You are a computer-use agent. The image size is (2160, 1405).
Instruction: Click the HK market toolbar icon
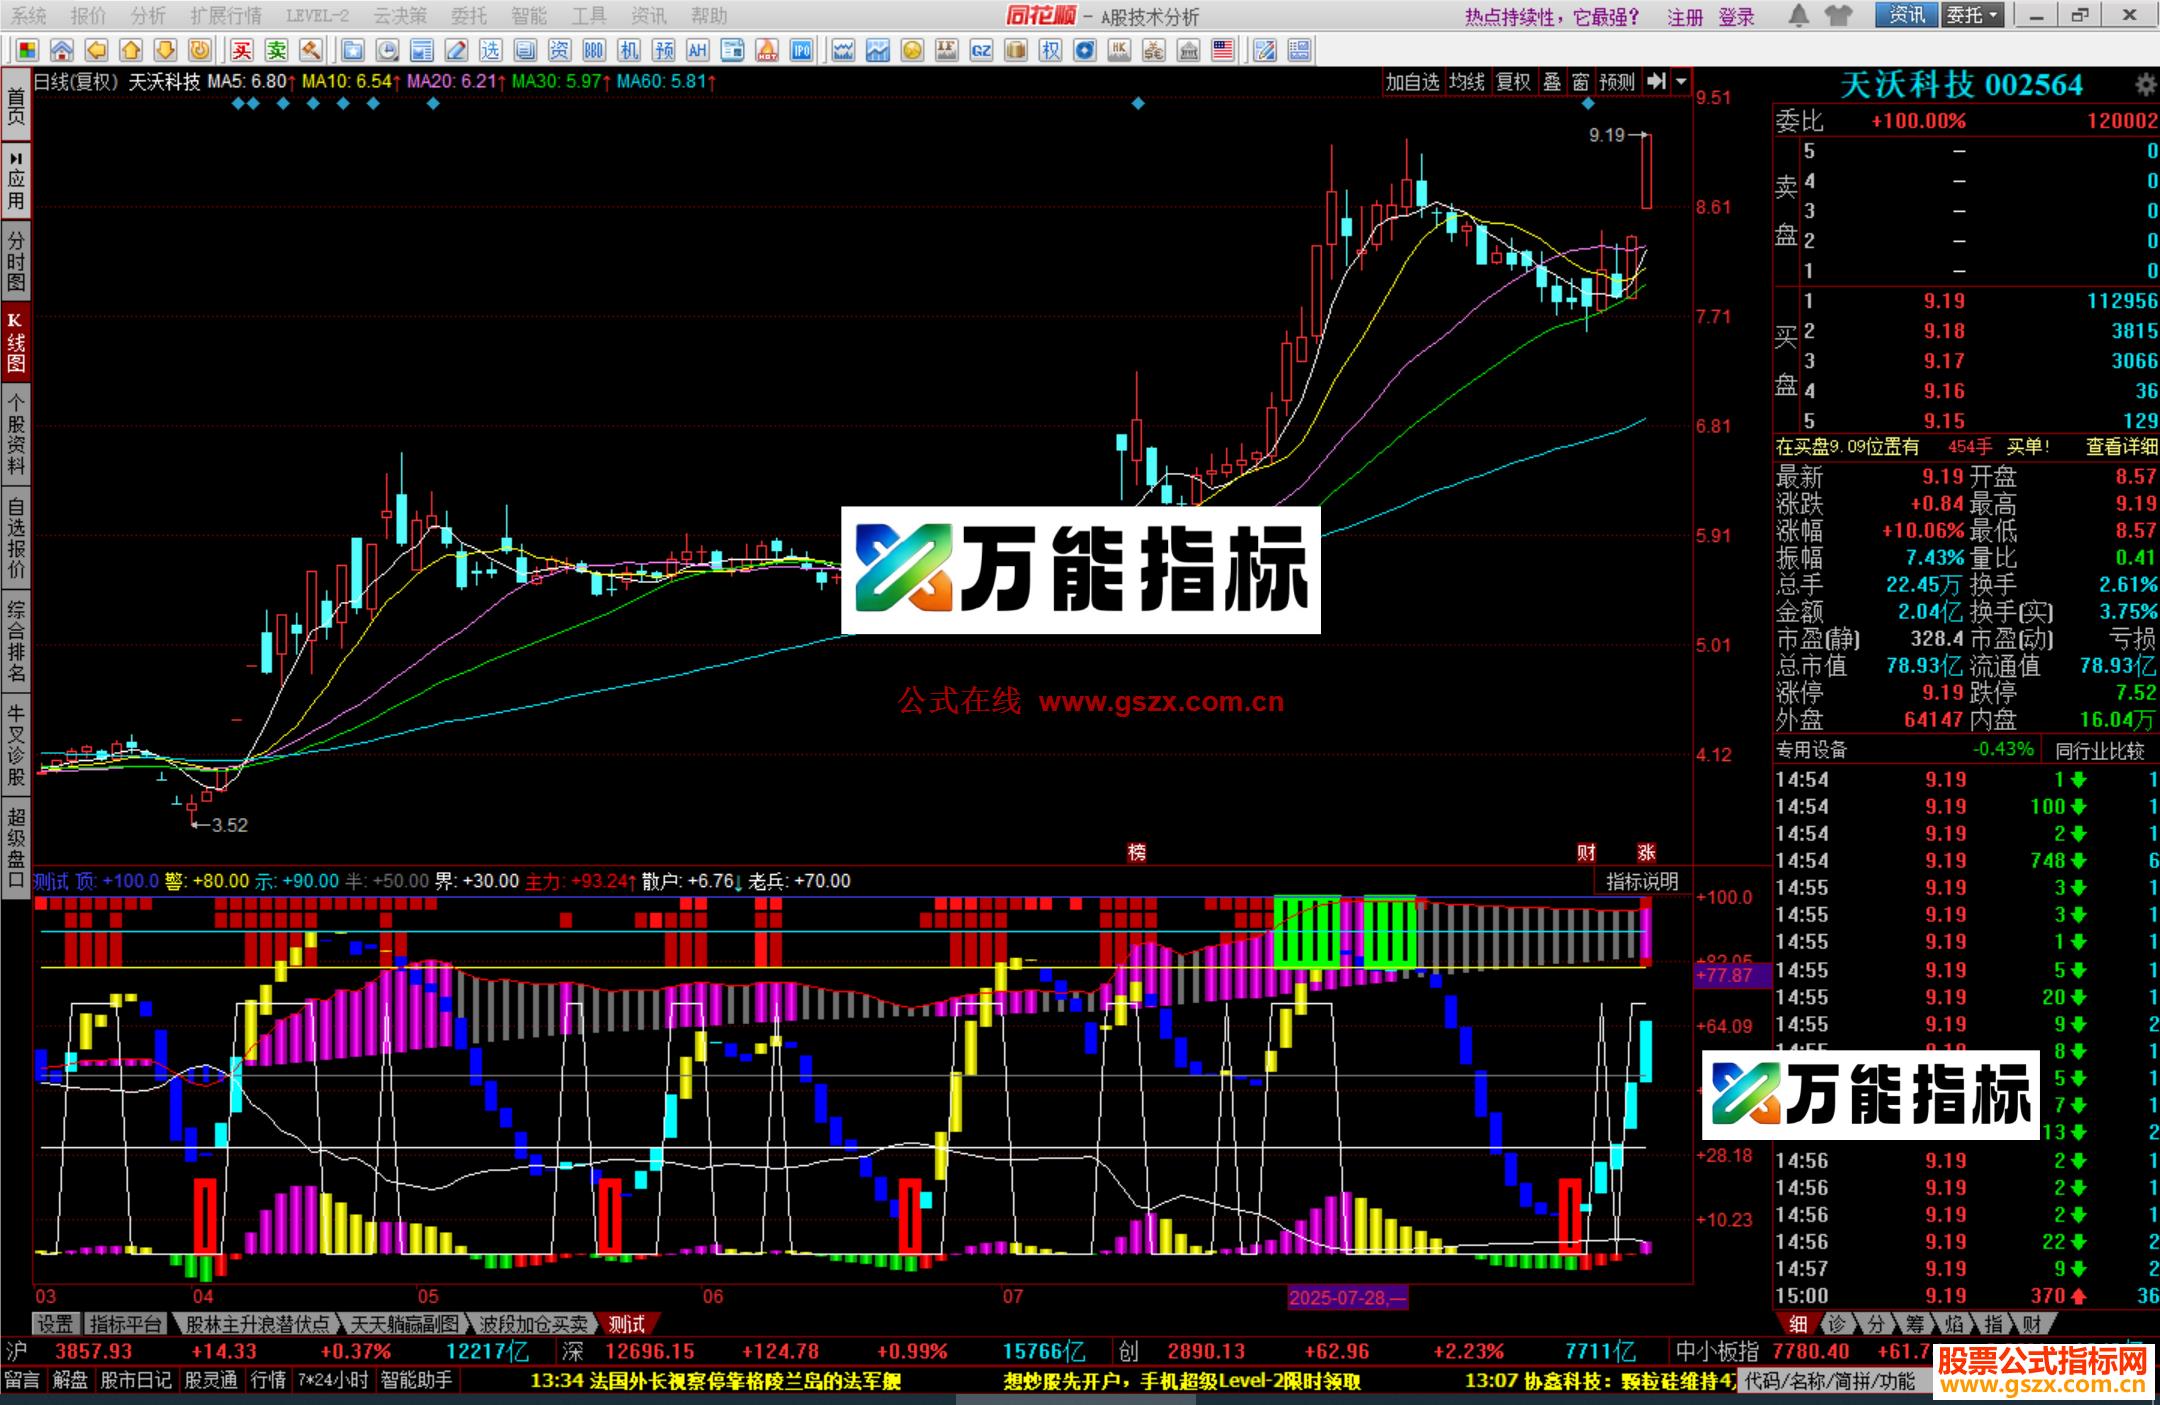[1120, 51]
